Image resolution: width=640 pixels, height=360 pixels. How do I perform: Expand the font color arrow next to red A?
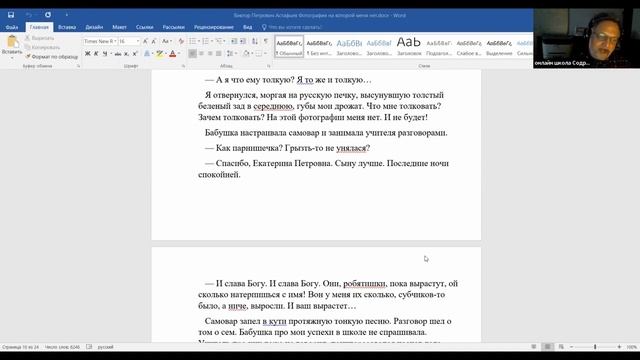179,53
